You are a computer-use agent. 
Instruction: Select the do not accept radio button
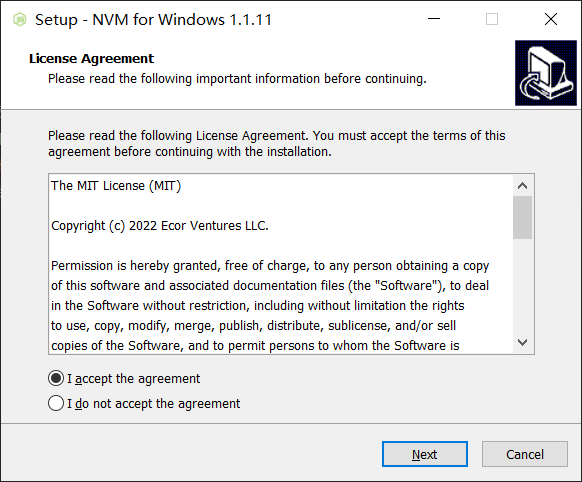point(56,403)
